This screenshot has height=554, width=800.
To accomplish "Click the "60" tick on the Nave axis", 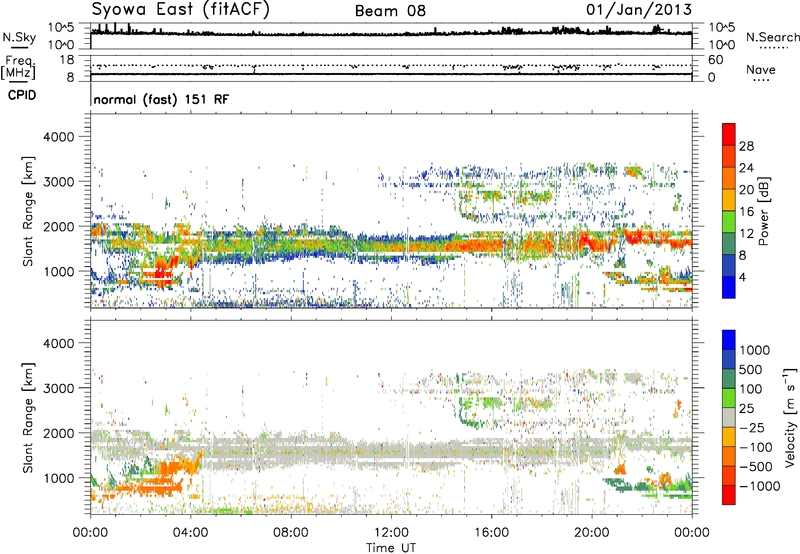I will pyautogui.click(x=715, y=60).
